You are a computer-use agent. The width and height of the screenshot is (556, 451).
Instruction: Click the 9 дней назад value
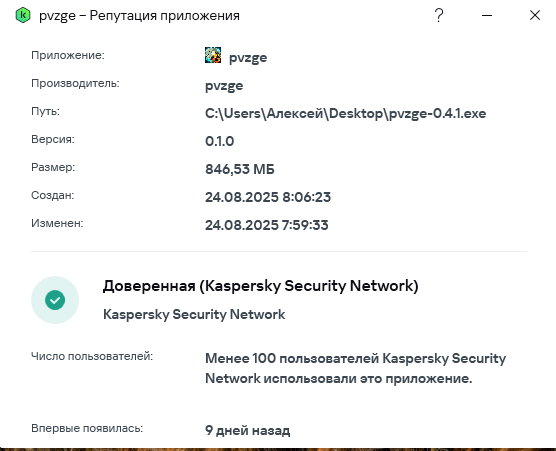(248, 430)
